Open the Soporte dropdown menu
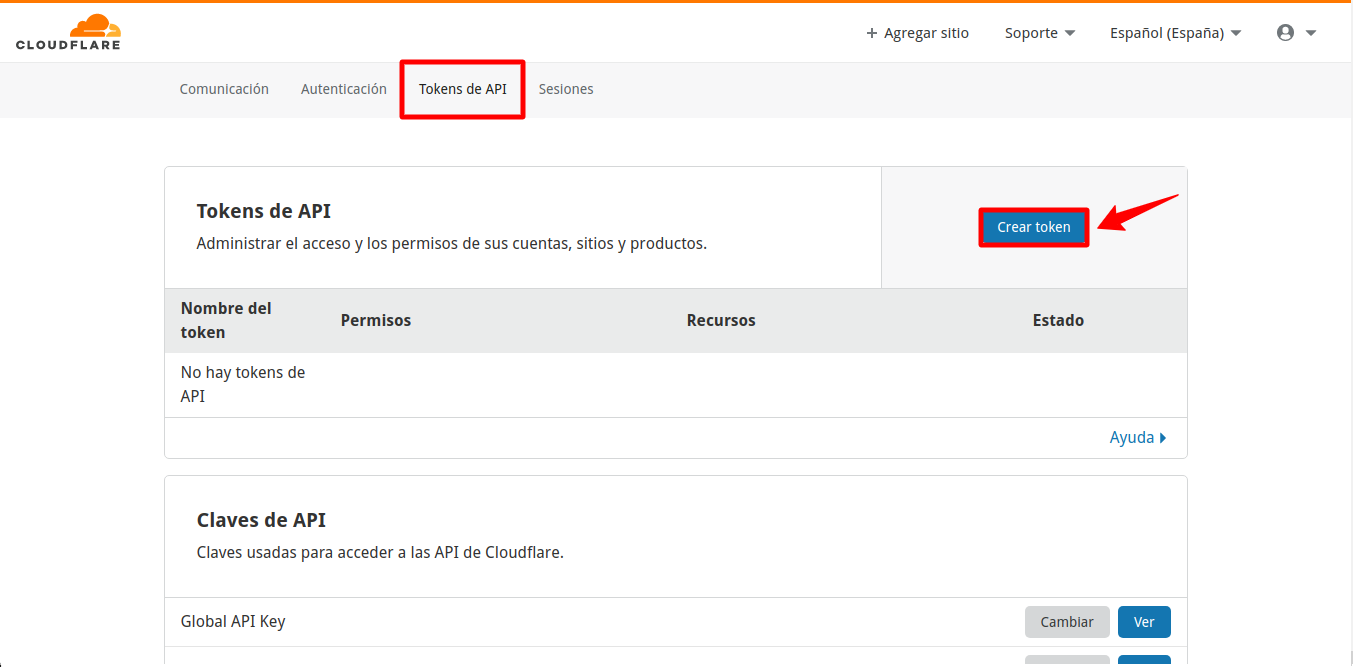Viewport: 1353px width, 667px height. coord(1039,33)
